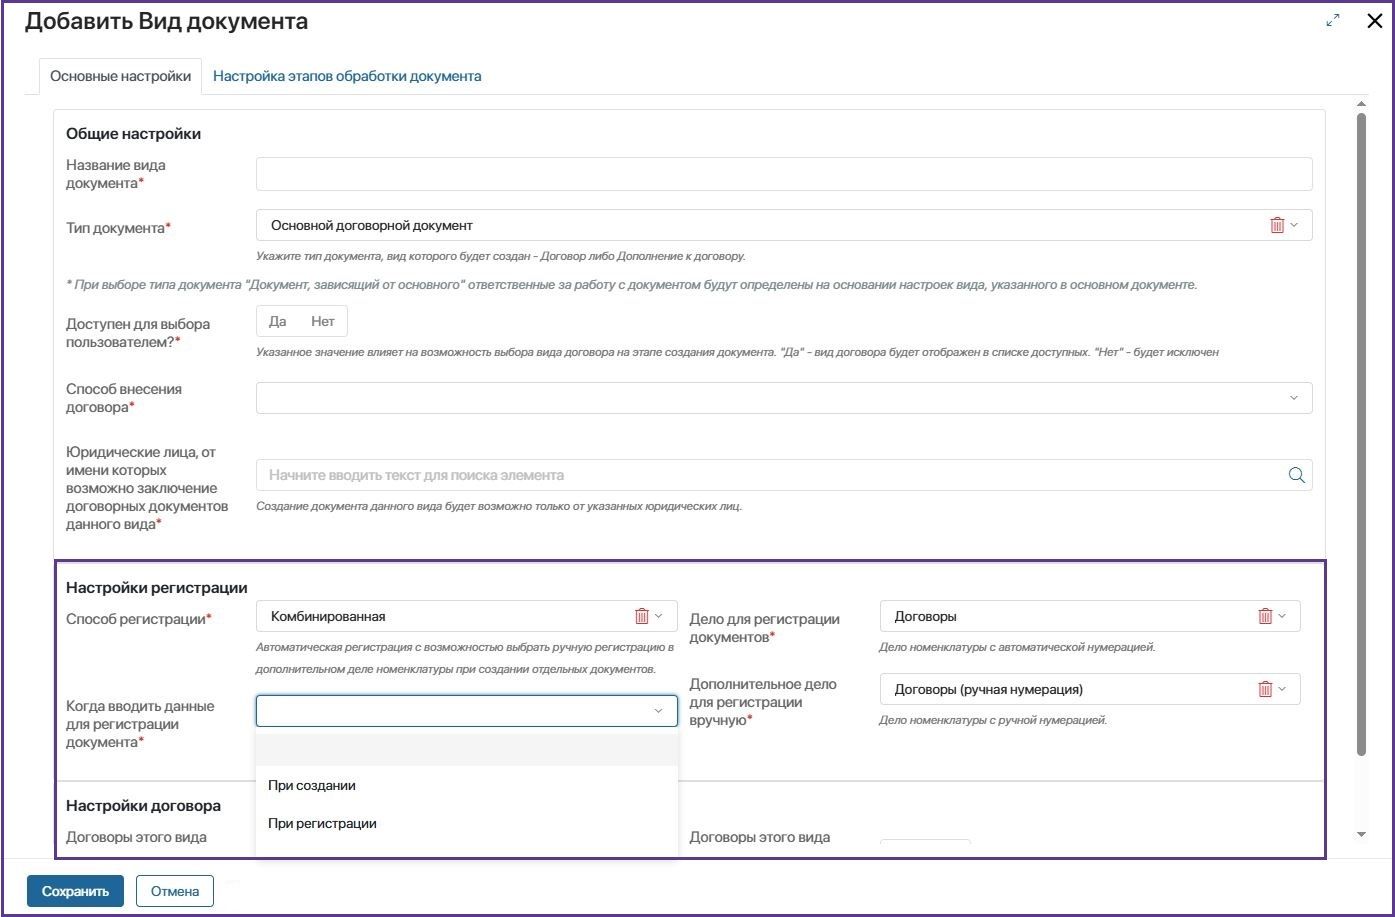
Task: Delete Дополнительное дело для регистрации вручную value
Action: click(1265, 689)
